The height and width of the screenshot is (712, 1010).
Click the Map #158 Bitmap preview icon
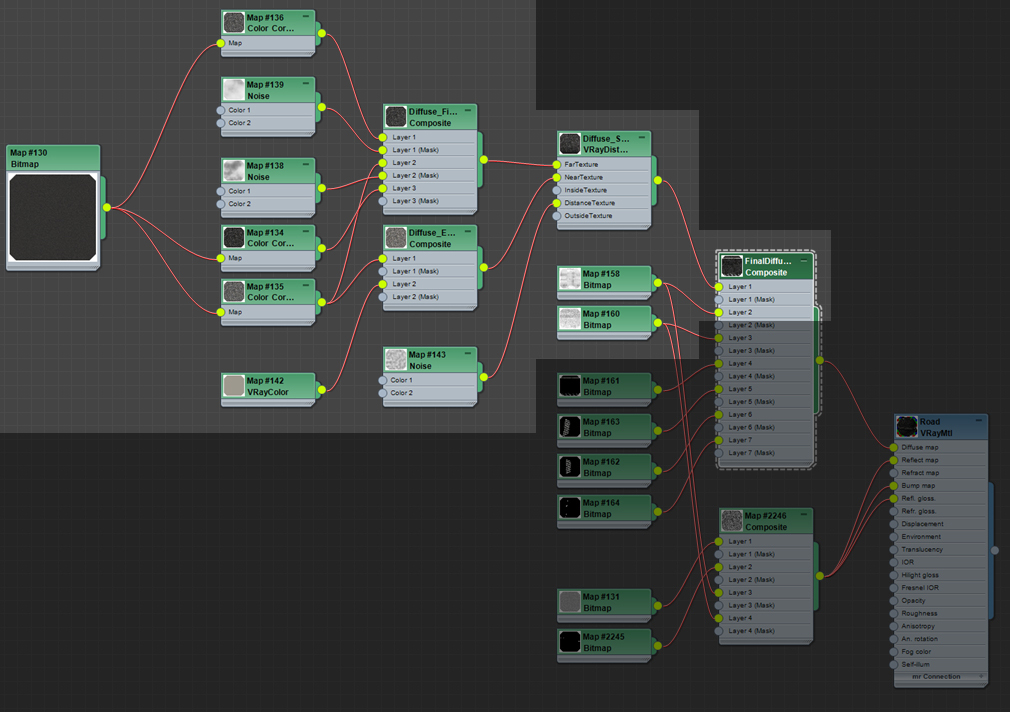pos(569,279)
